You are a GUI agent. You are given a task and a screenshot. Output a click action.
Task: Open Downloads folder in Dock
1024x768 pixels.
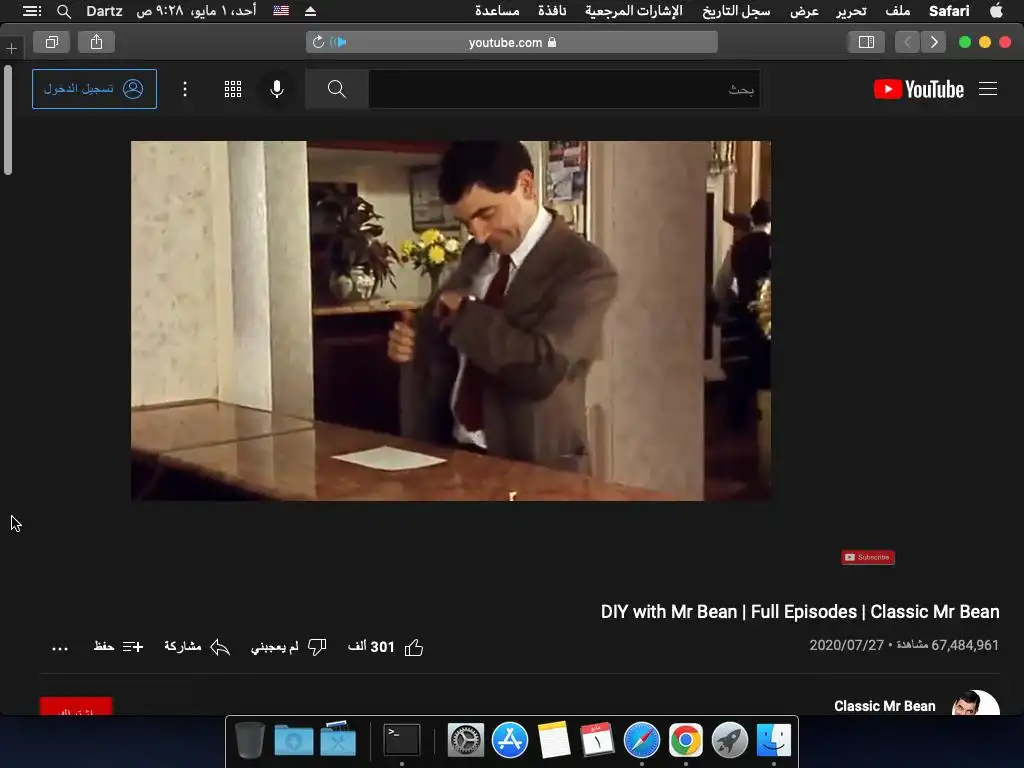pos(294,740)
